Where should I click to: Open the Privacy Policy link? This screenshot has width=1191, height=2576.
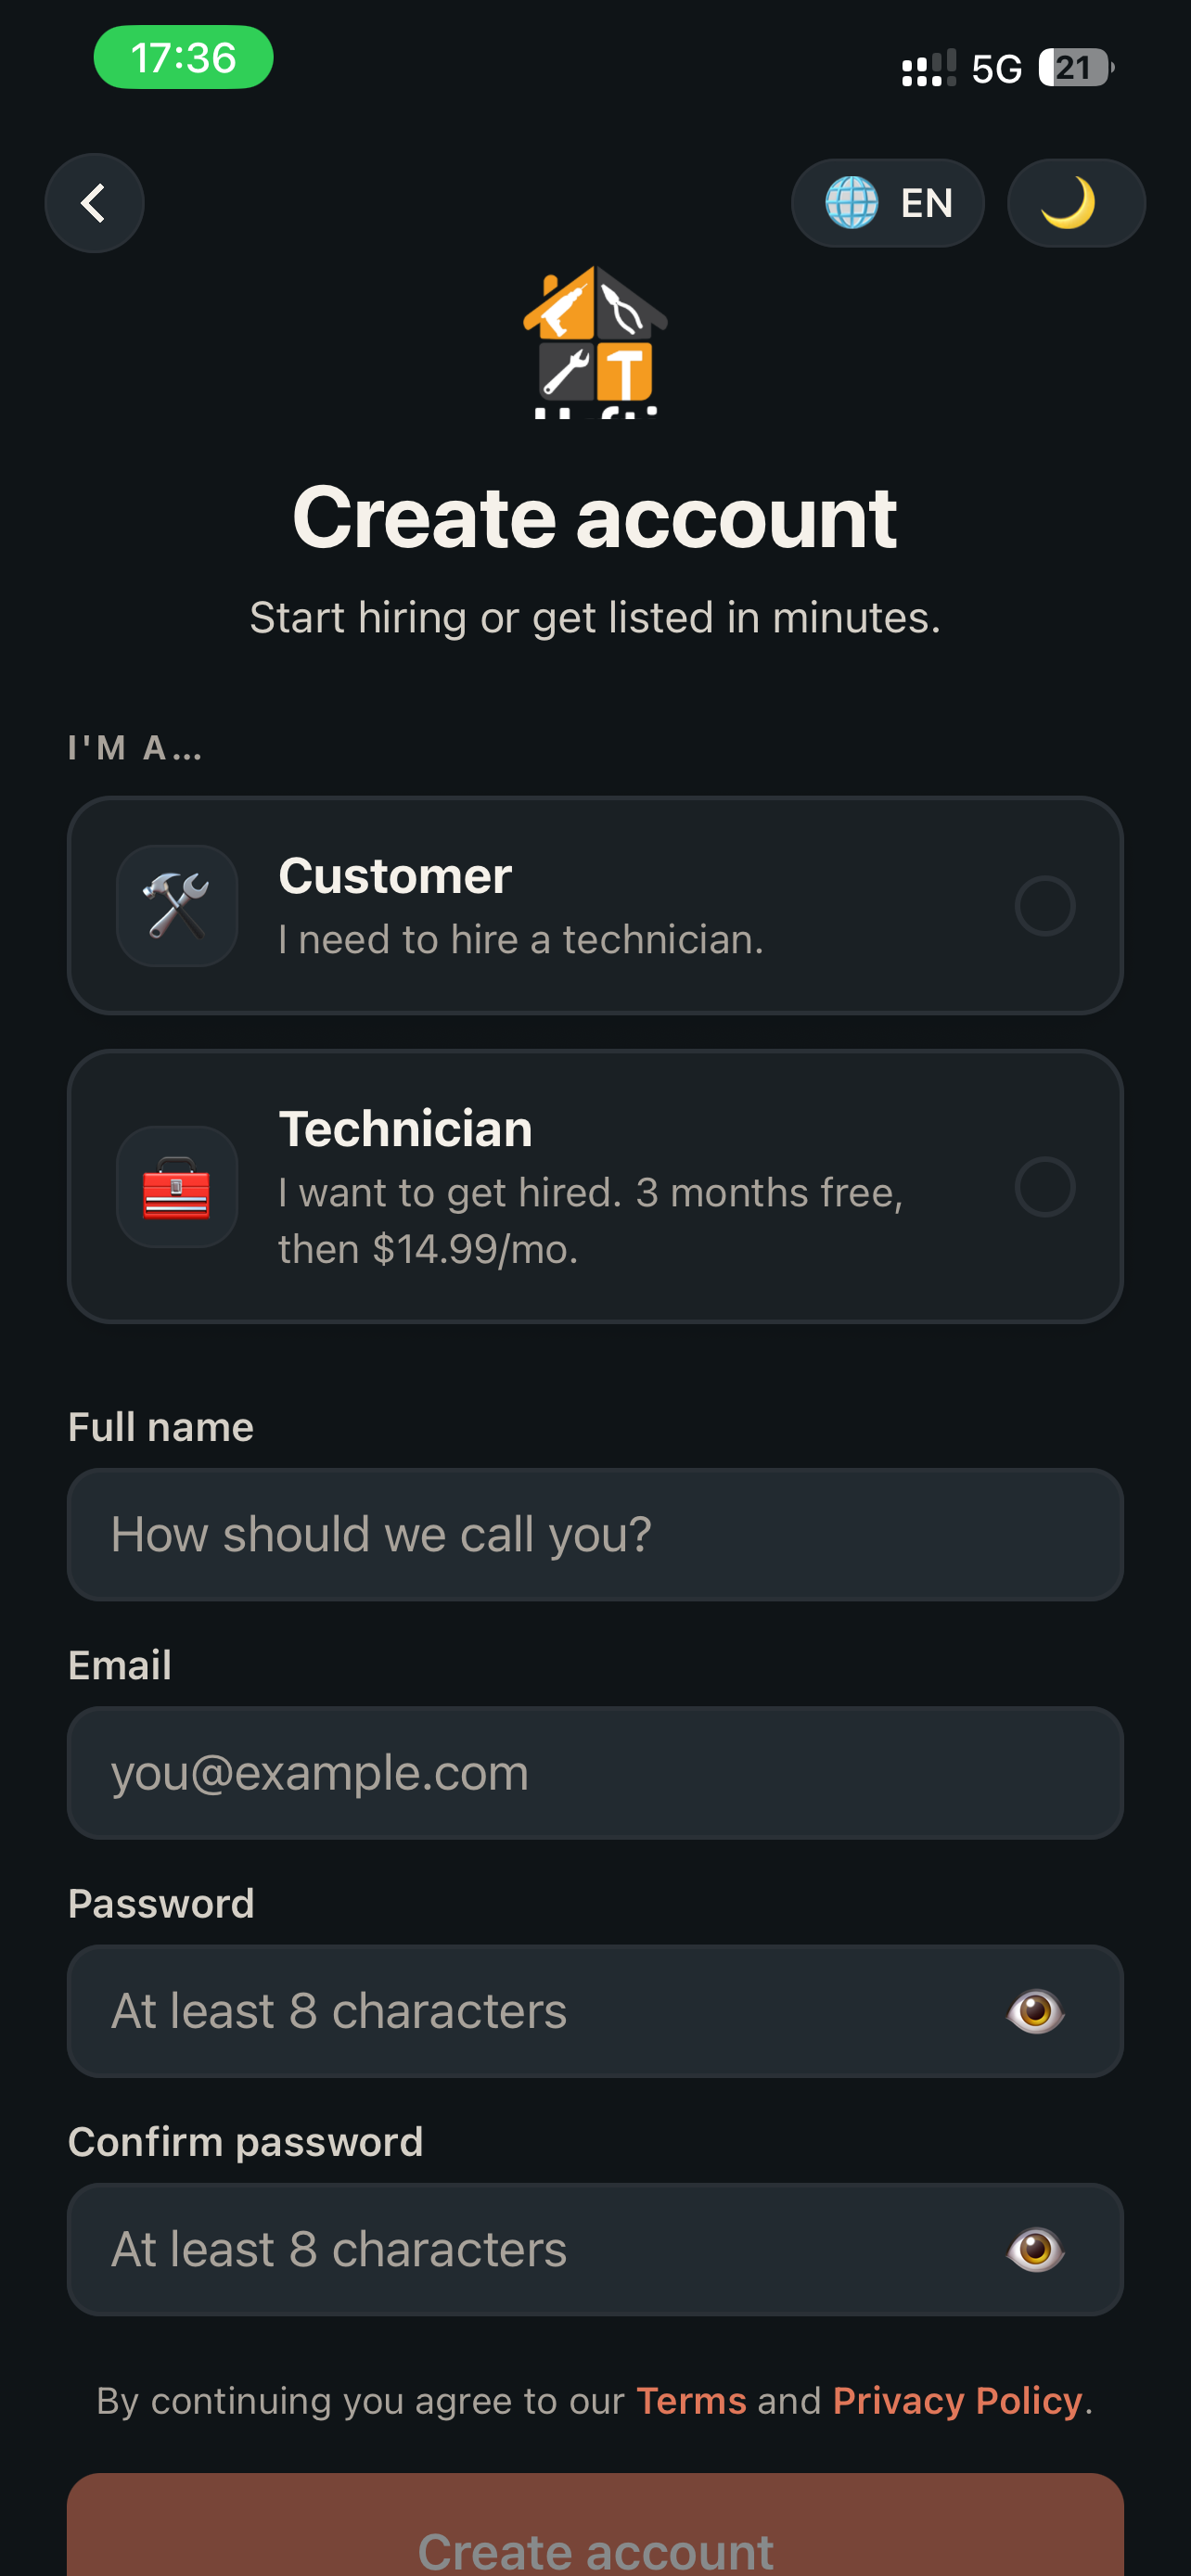(x=957, y=2400)
